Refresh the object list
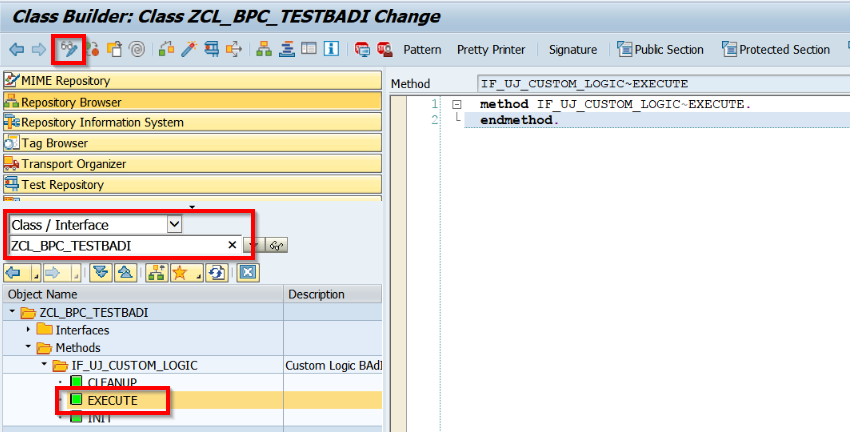Viewport: 850px width, 432px height. pos(217,273)
